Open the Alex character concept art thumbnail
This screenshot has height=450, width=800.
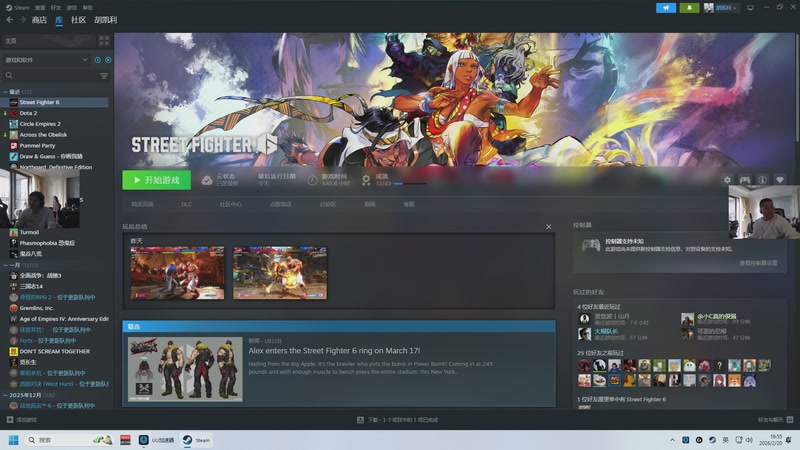pos(185,369)
